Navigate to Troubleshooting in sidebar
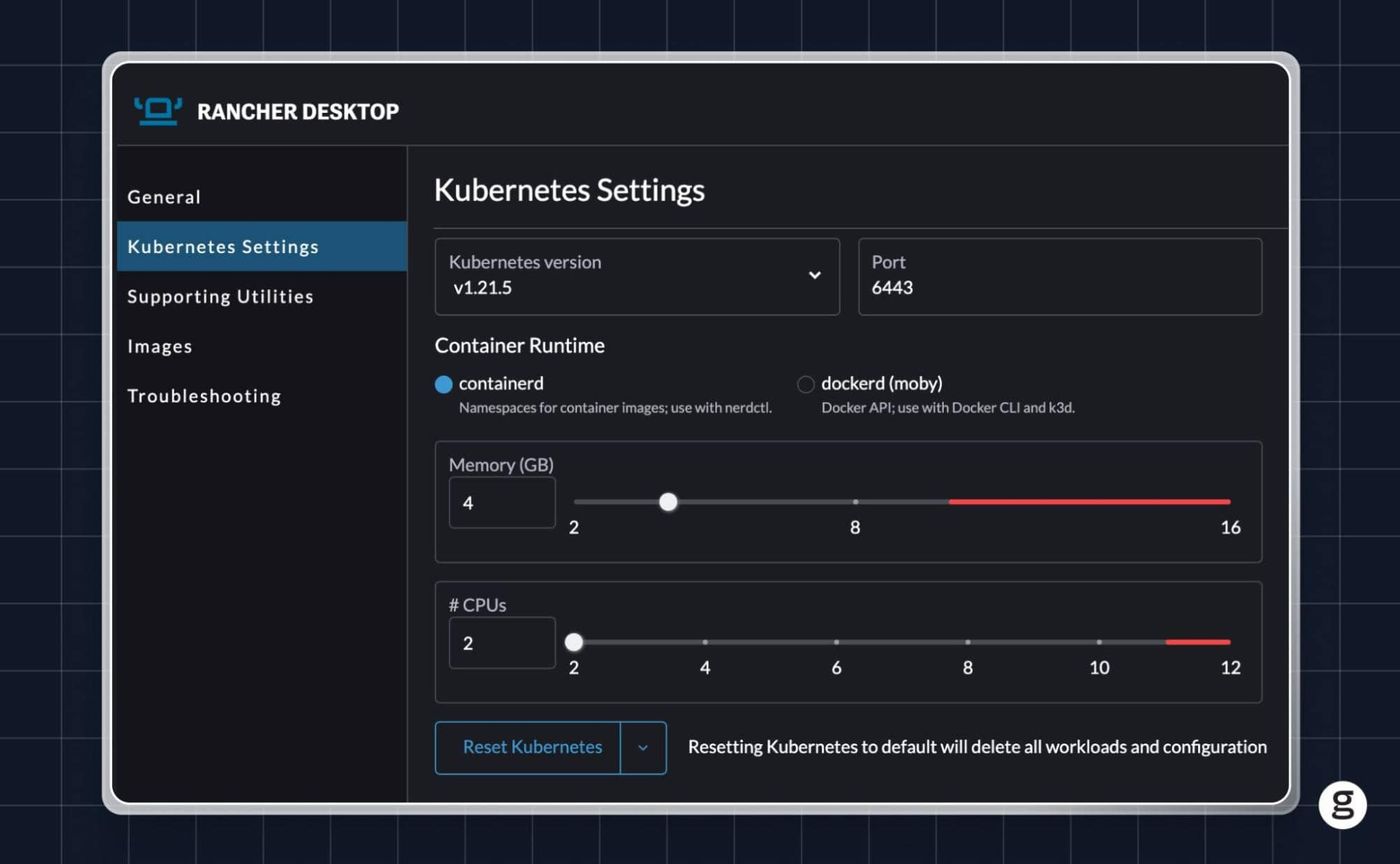 click(204, 396)
